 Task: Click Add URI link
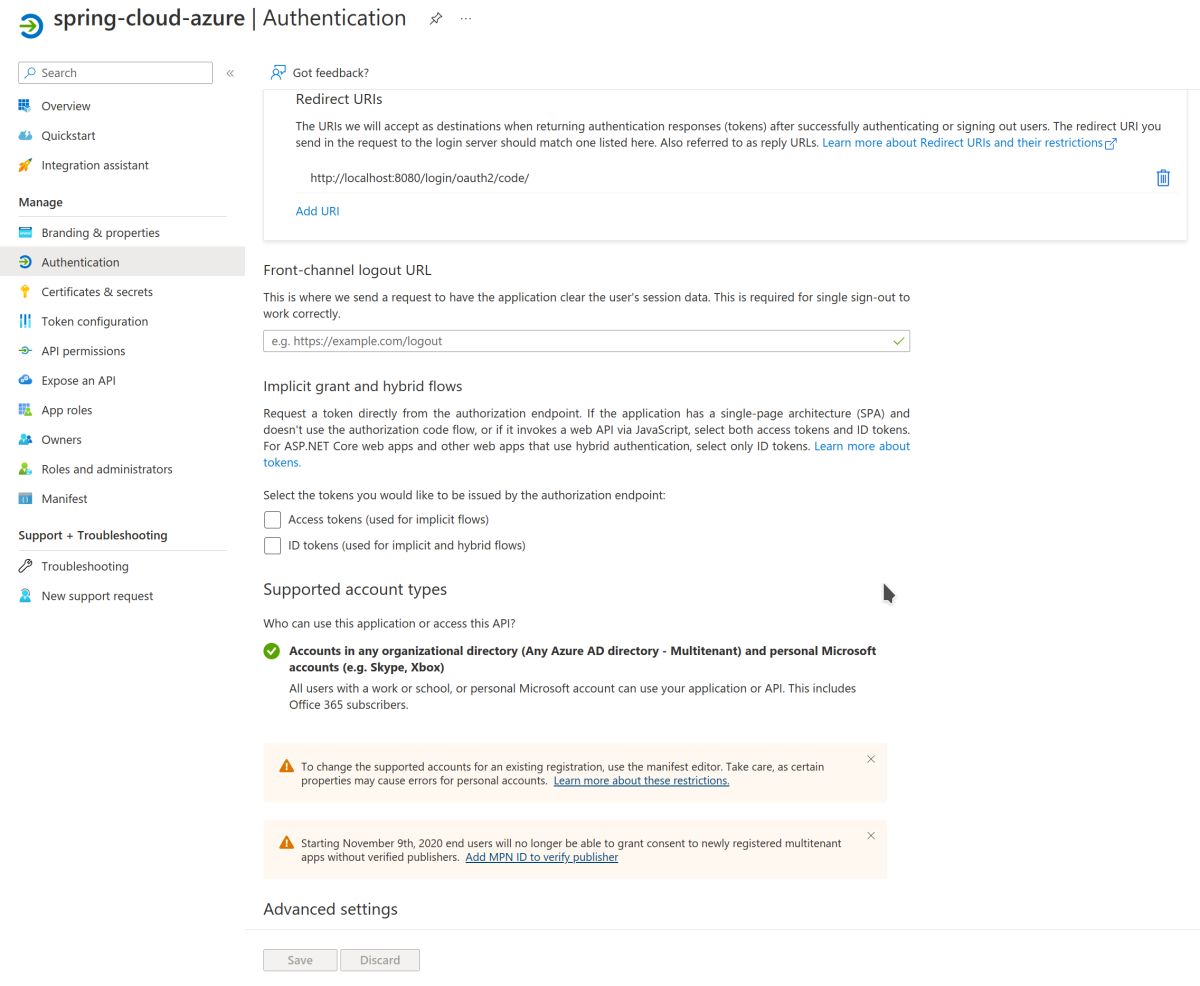point(317,211)
